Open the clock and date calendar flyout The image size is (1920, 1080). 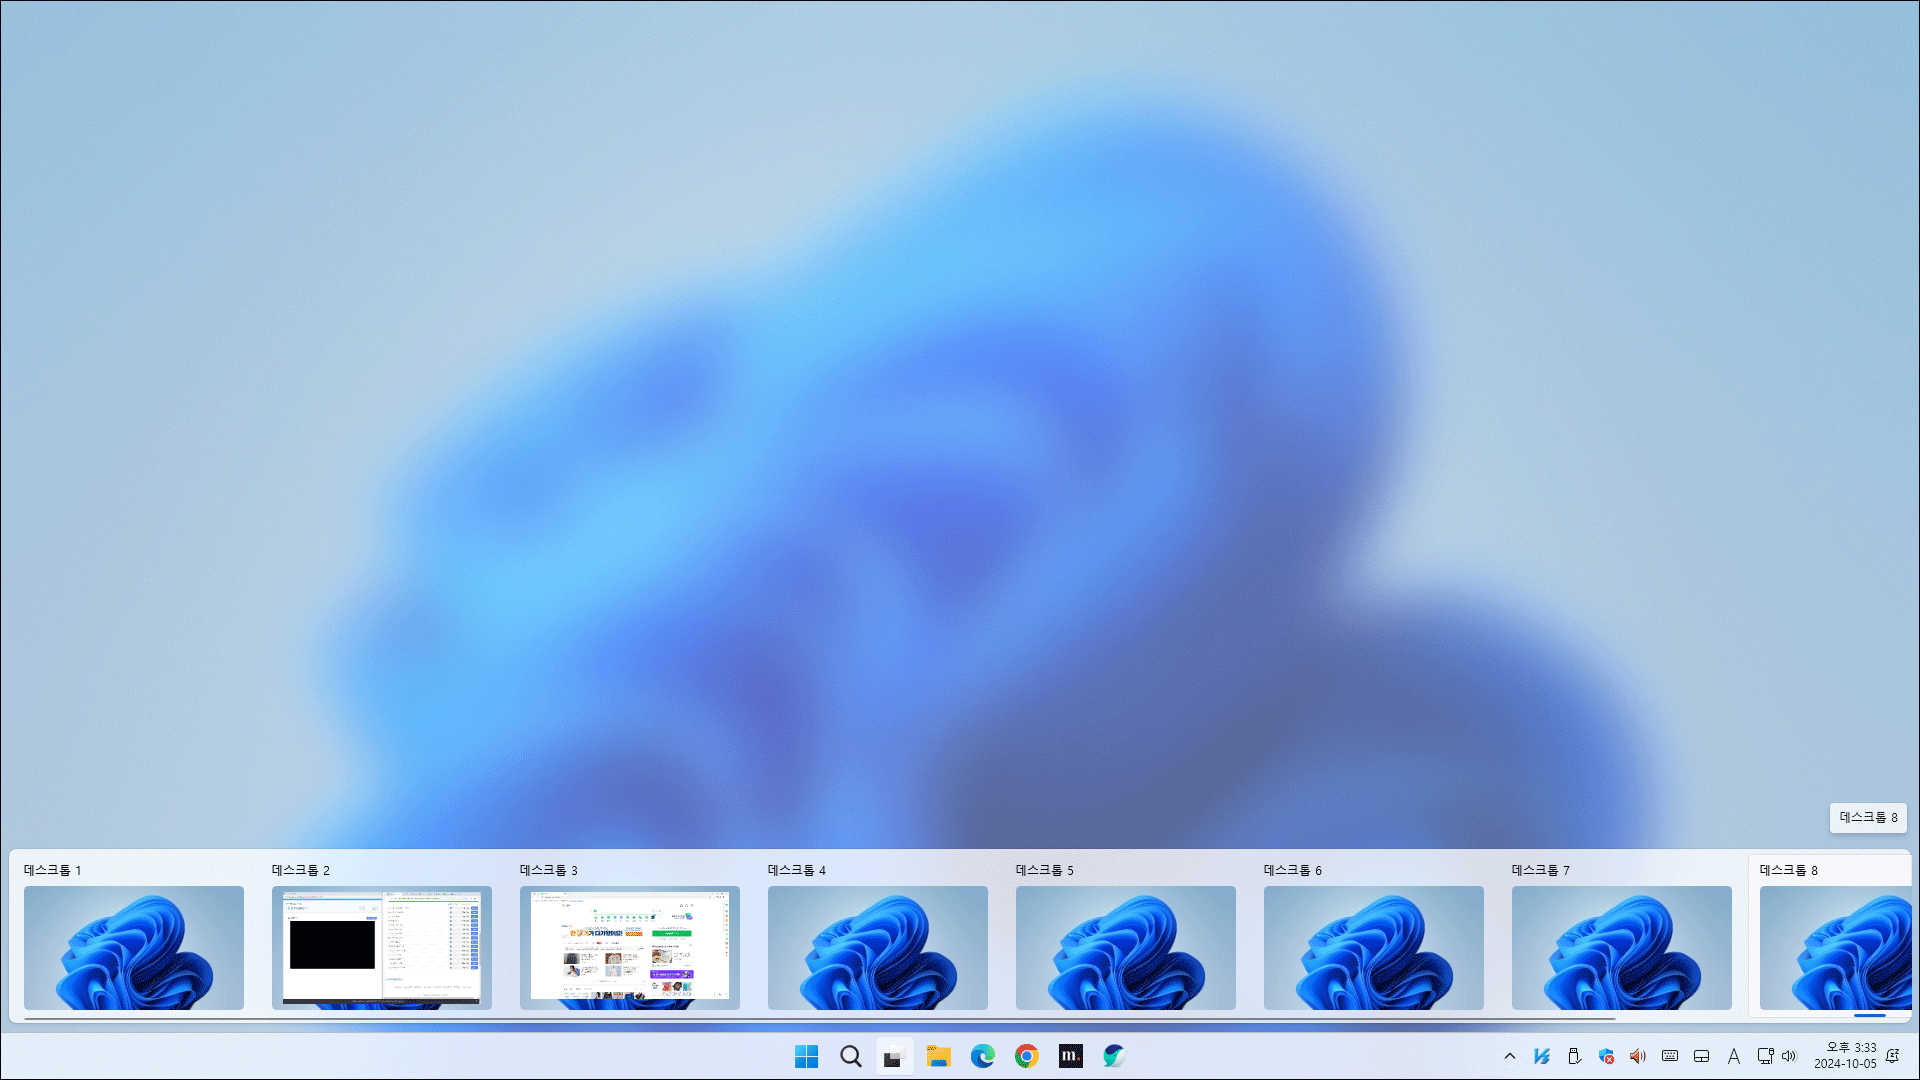(x=1845, y=1056)
